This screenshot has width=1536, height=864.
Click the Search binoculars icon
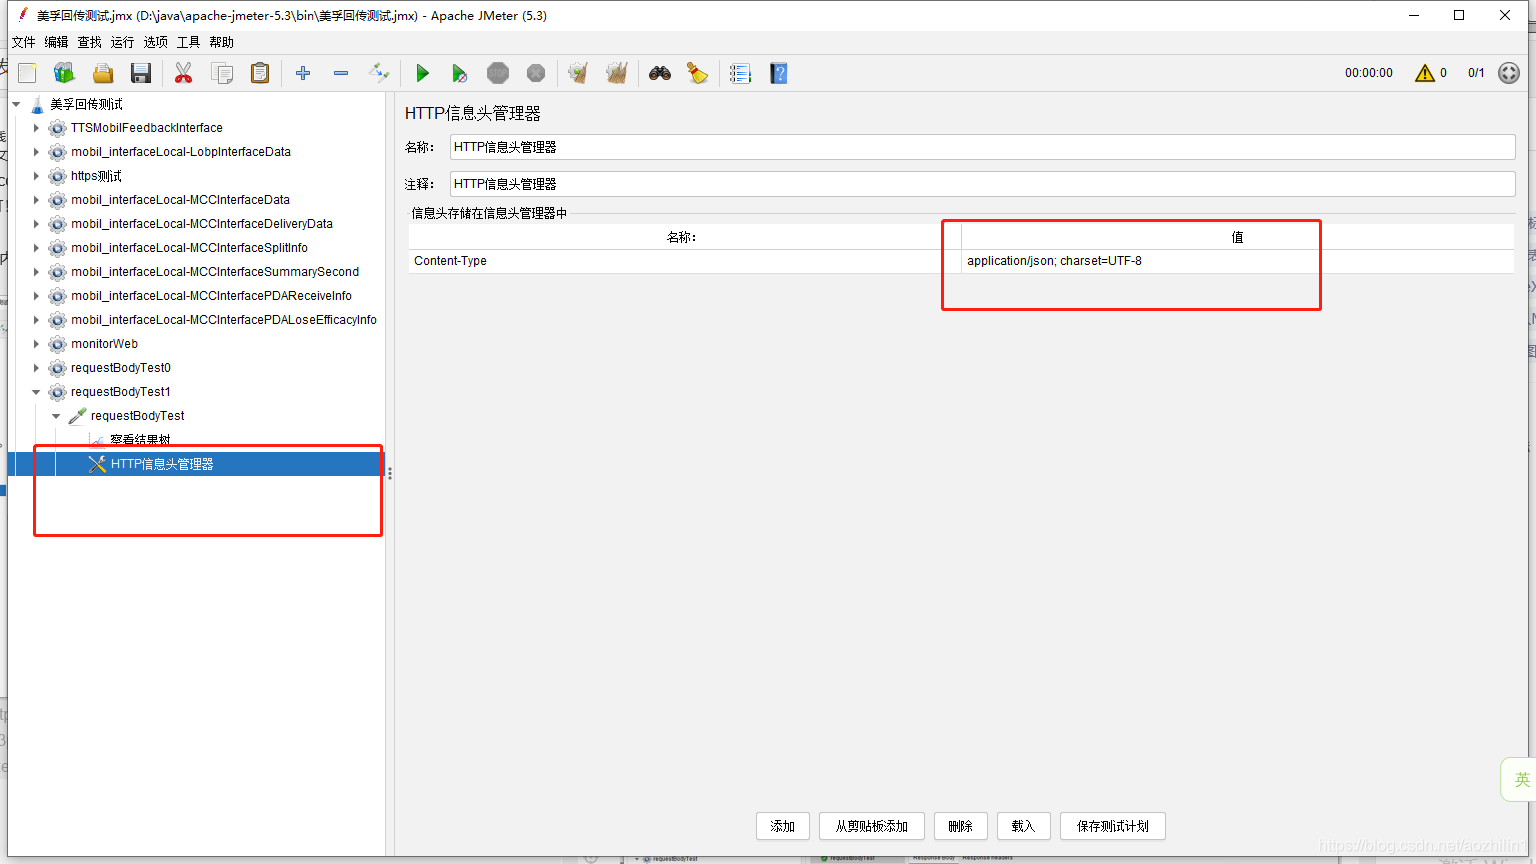660,73
